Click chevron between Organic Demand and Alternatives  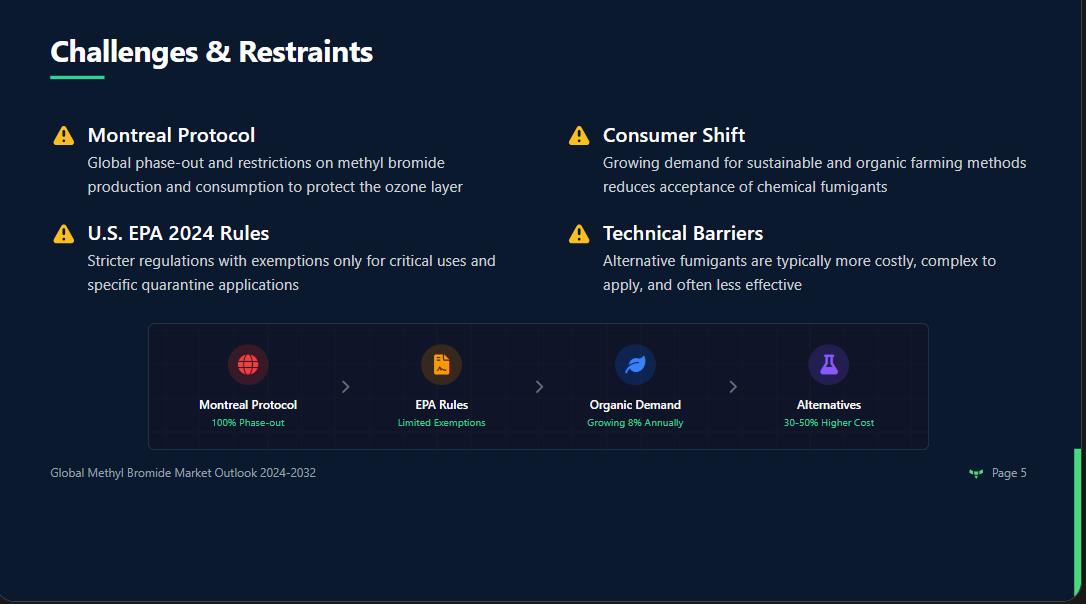tap(733, 387)
